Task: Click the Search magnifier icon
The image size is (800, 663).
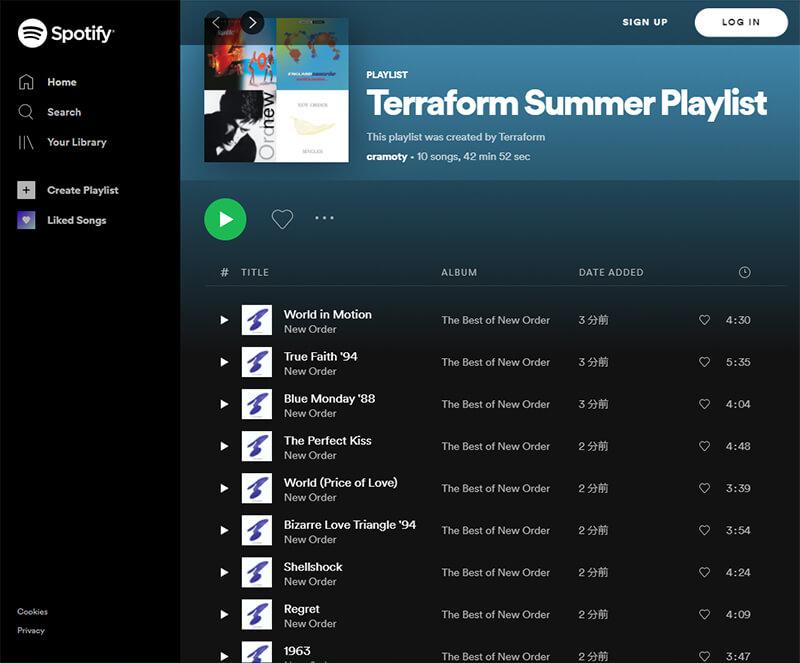Action: coord(26,112)
